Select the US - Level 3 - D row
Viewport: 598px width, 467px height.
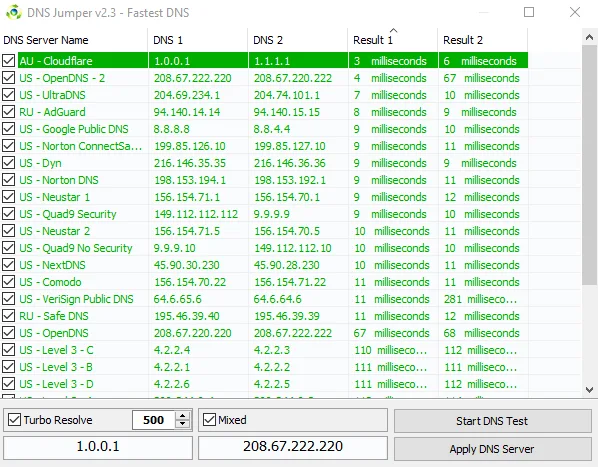265,384
